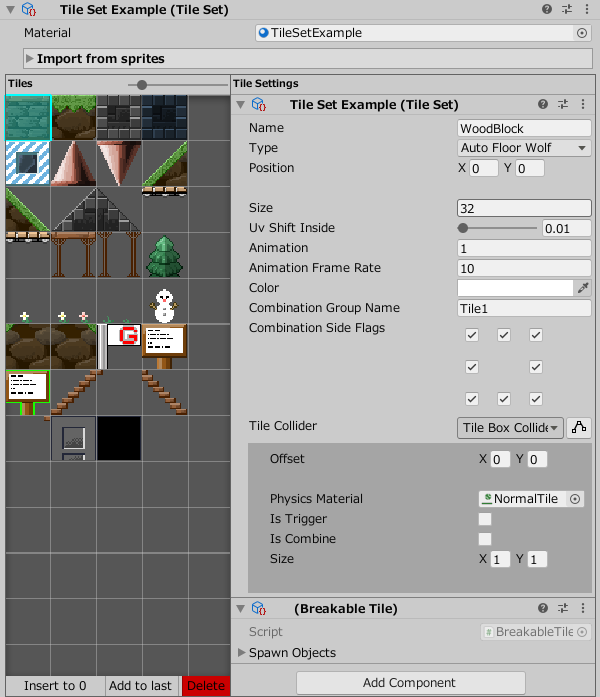Select the grass-topped dirt tile
Viewport: 600px width, 697px height.
pyautogui.click(x=74, y=118)
